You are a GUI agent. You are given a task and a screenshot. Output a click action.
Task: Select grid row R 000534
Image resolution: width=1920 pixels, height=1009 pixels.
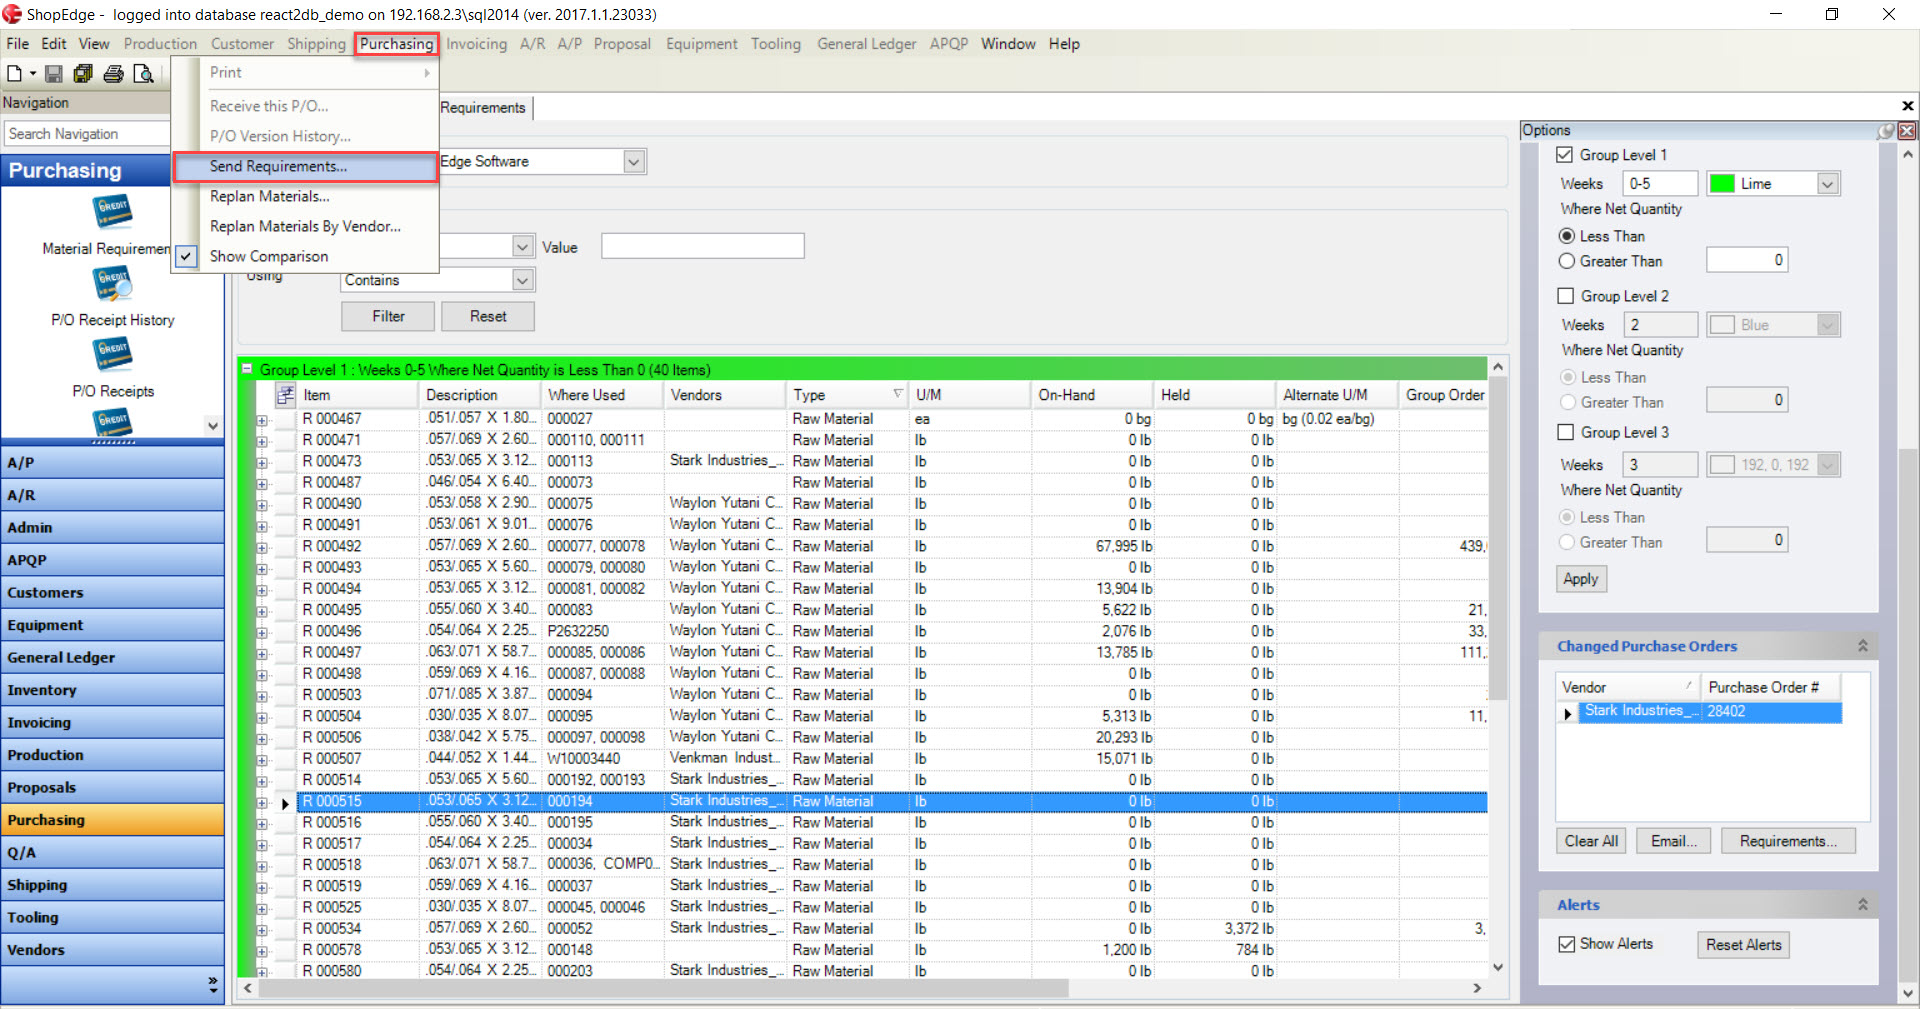(x=890, y=928)
